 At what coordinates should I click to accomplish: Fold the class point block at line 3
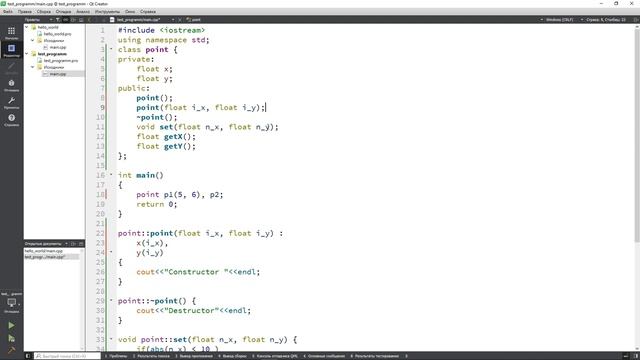(111, 49)
